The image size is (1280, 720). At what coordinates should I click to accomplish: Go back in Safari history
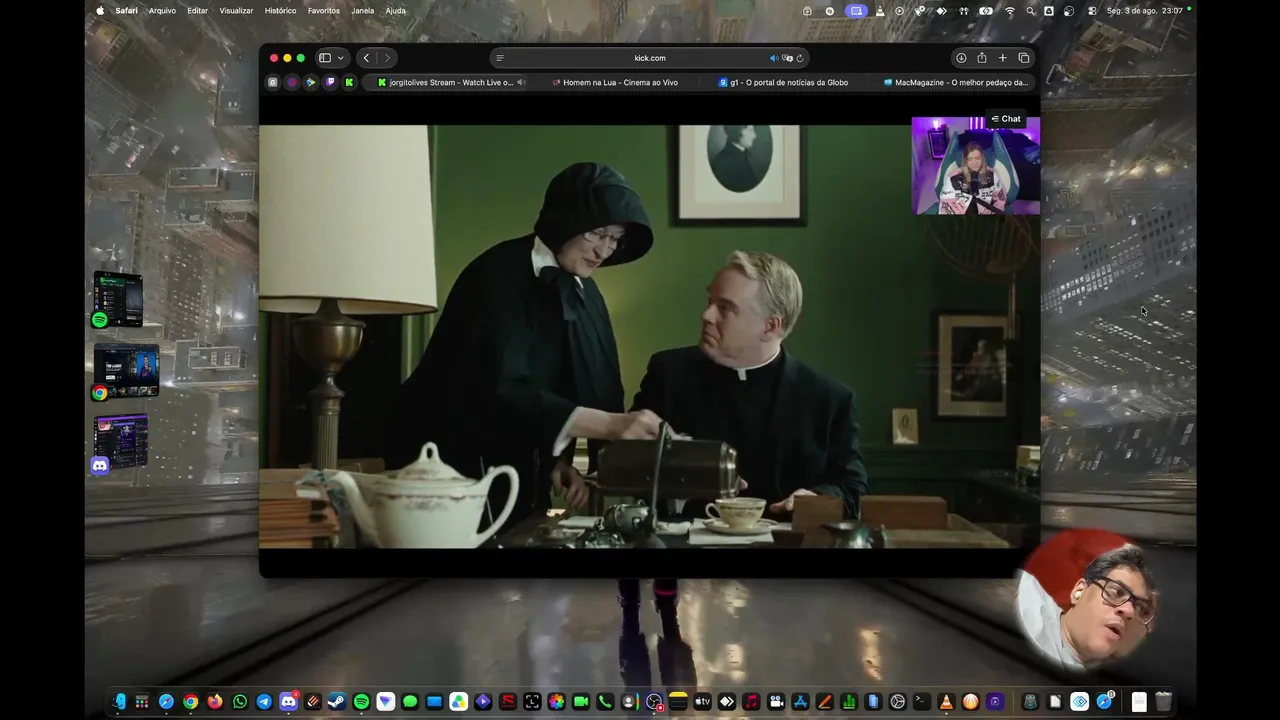[366, 58]
